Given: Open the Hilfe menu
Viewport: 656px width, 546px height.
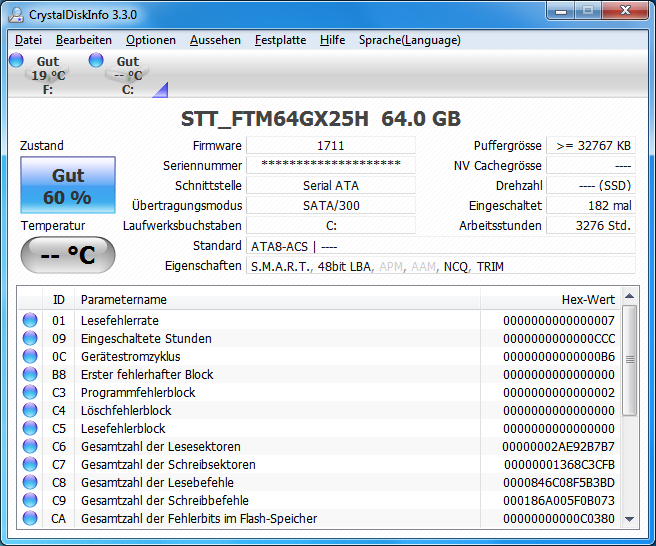Looking at the screenshot, I should (x=332, y=40).
